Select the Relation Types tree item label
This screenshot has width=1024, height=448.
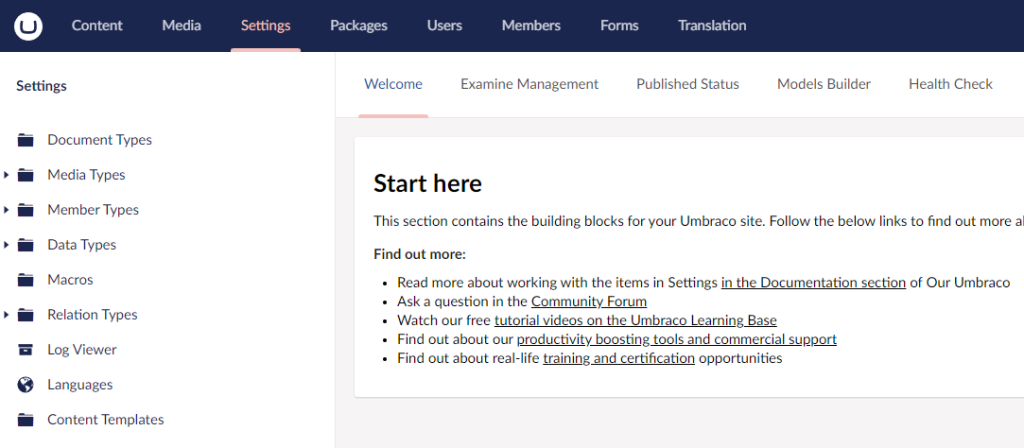[x=92, y=315]
